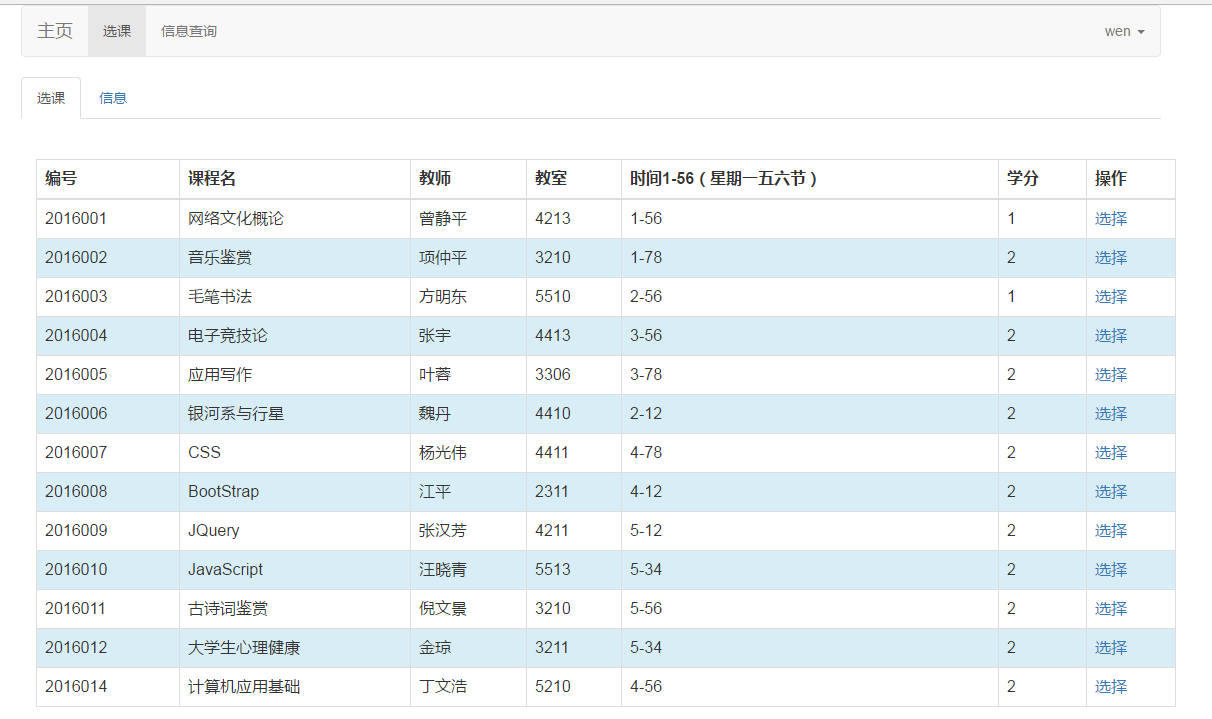This screenshot has width=1212, height=719.
Task: Click teacher name 魏丹
Action: [x=435, y=413]
